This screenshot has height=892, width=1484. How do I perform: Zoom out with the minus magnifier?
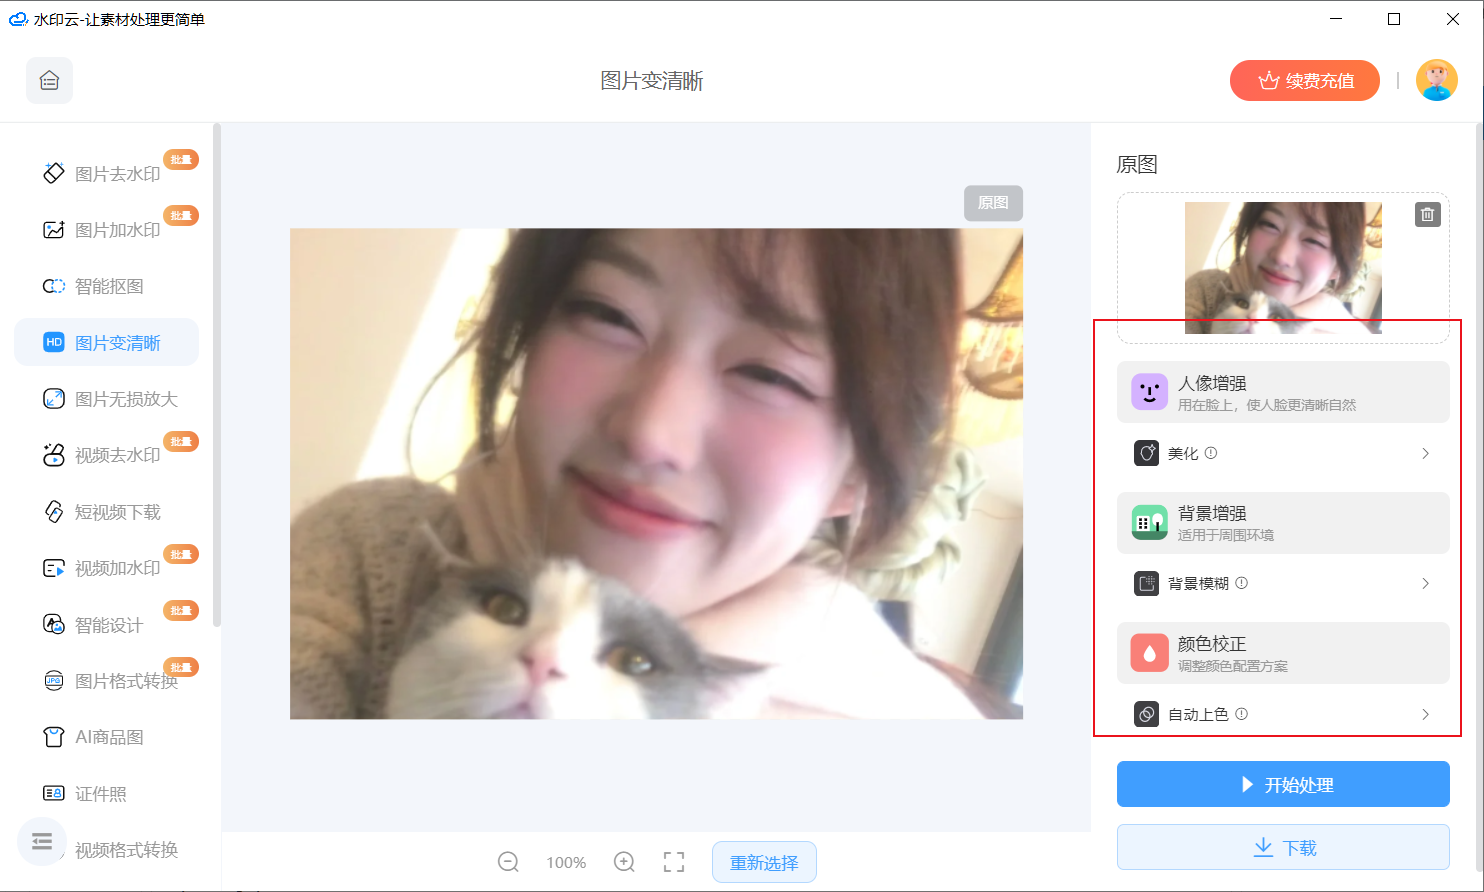508,862
